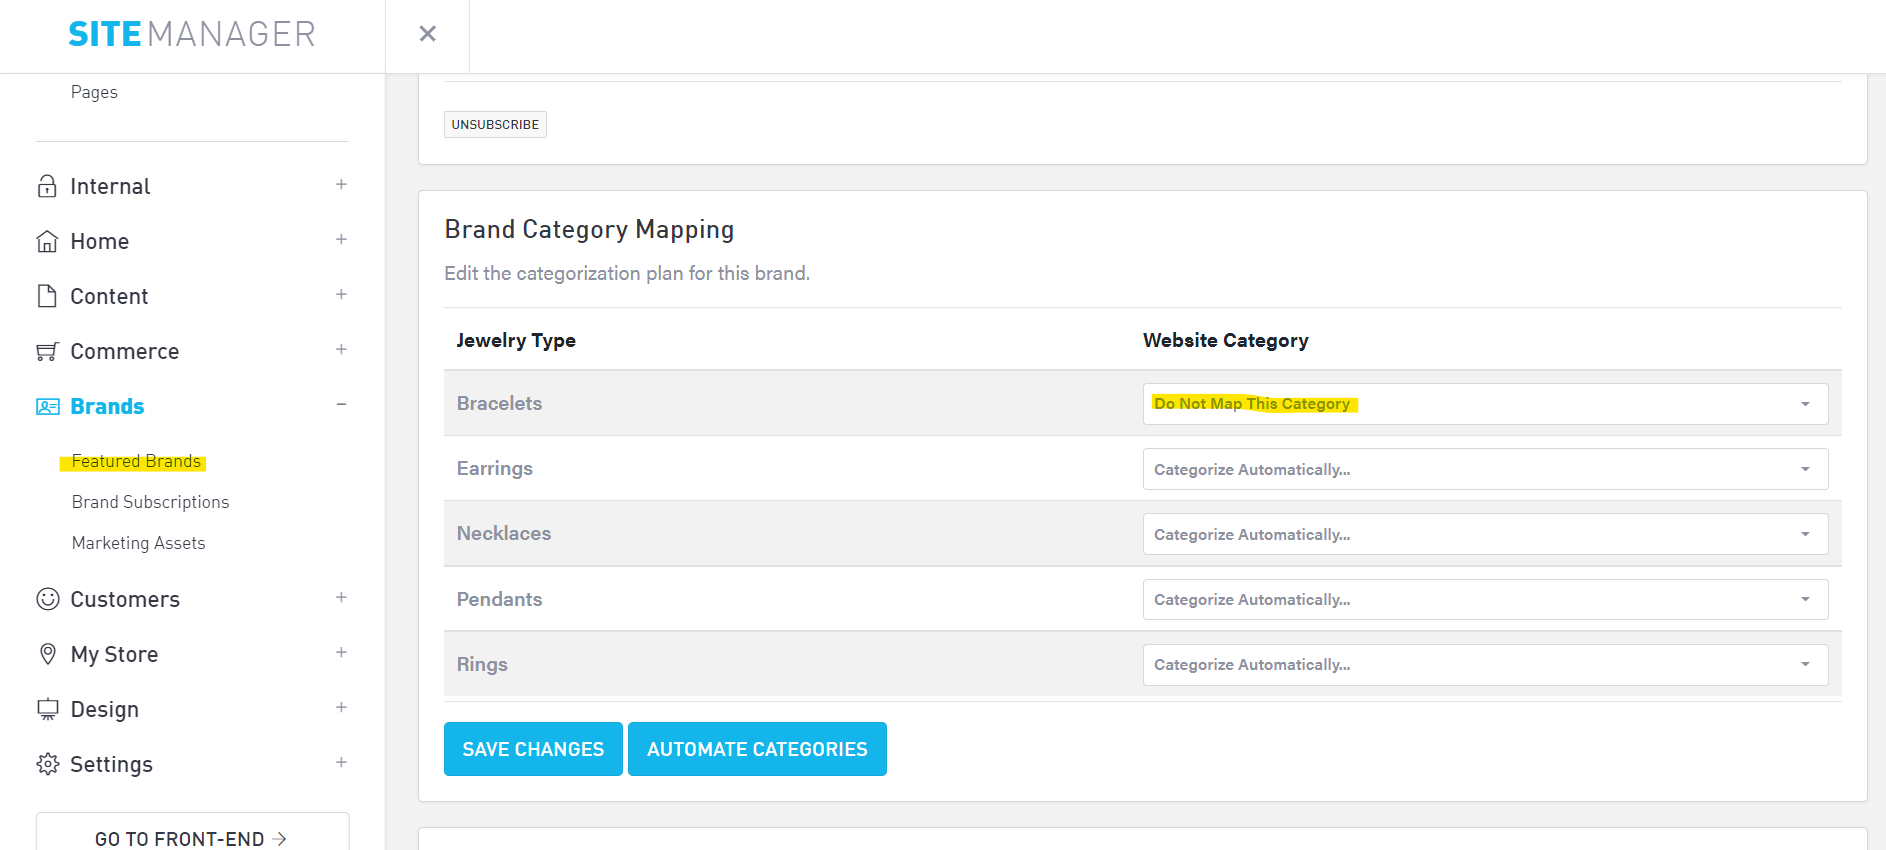Open Featured Brands submenu item
This screenshot has width=1886, height=850.
pos(136,461)
